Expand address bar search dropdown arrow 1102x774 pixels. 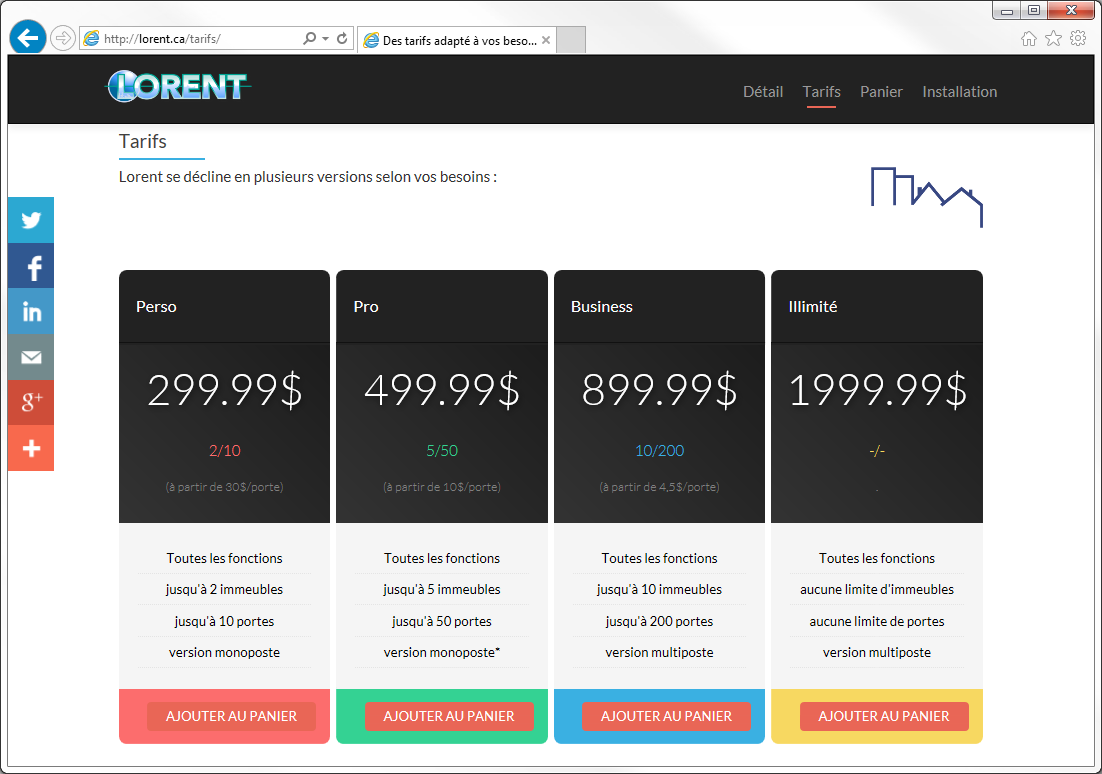coord(325,39)
